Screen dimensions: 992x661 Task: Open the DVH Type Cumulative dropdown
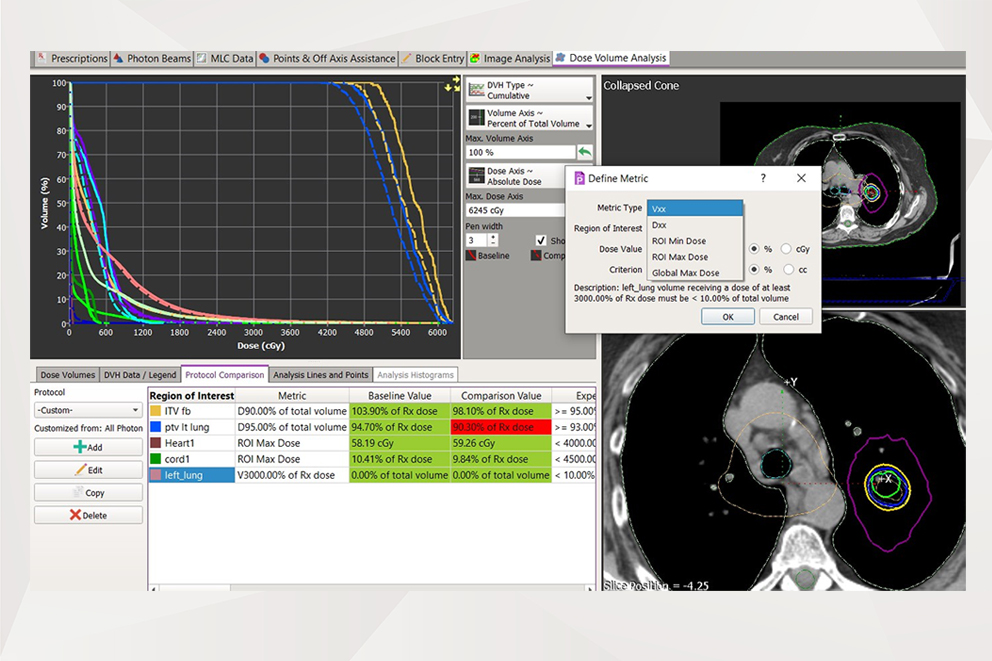pos(530,91)
